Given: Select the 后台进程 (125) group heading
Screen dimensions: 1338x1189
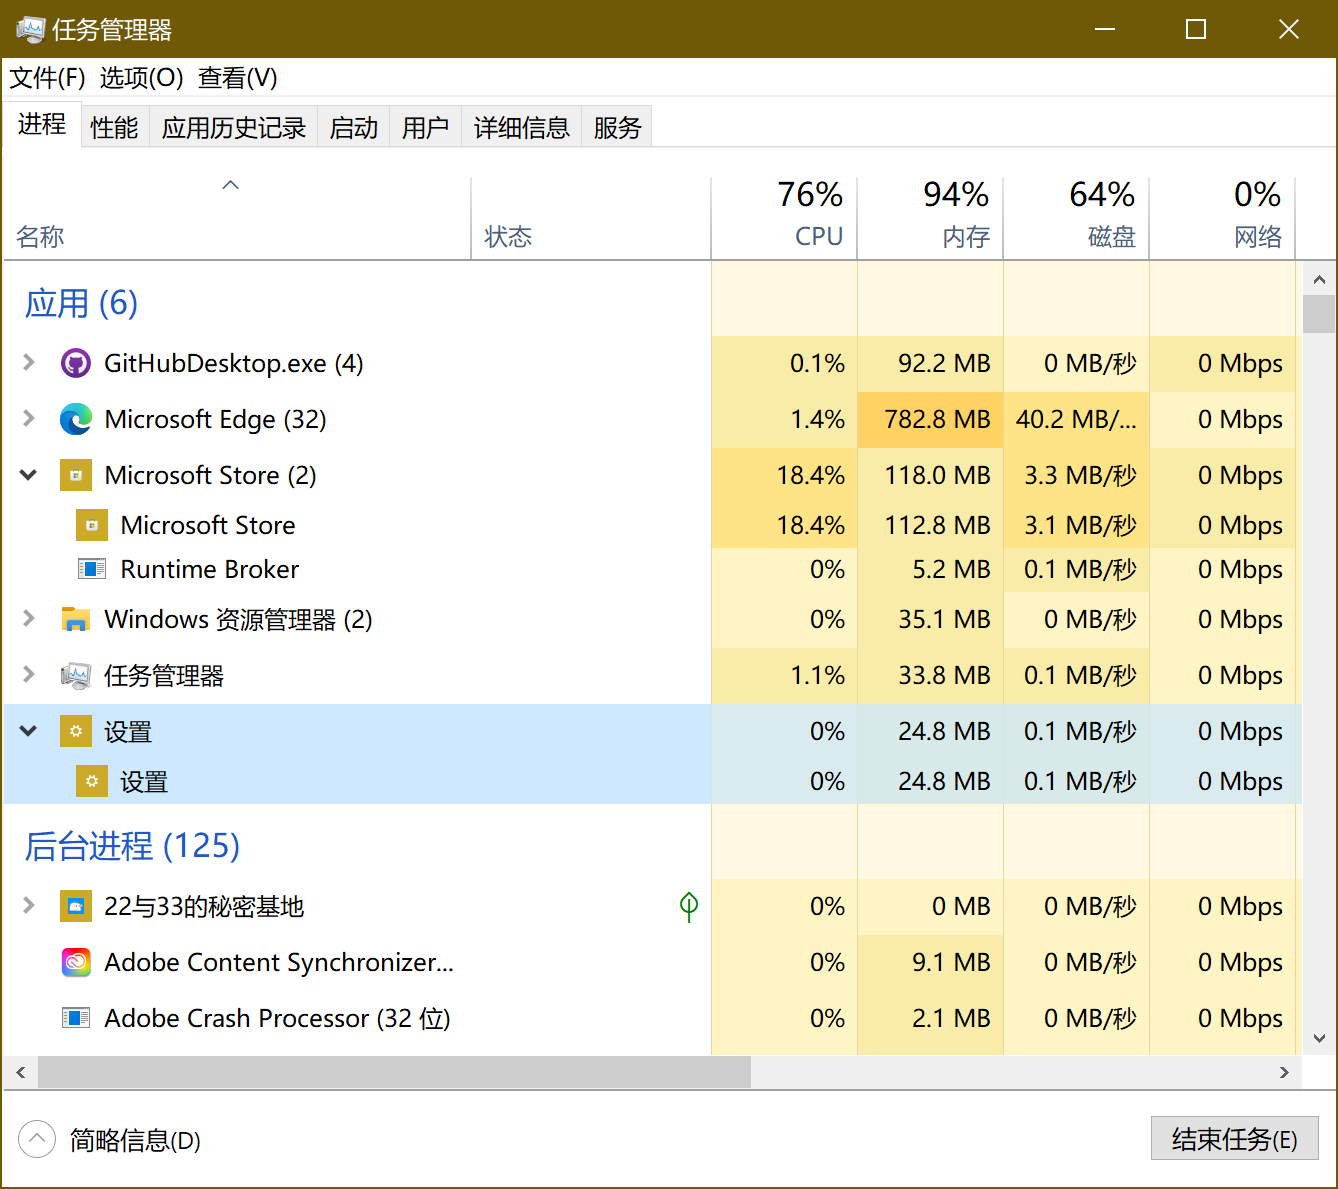Looking at the screenshot, I should point(132,846).
